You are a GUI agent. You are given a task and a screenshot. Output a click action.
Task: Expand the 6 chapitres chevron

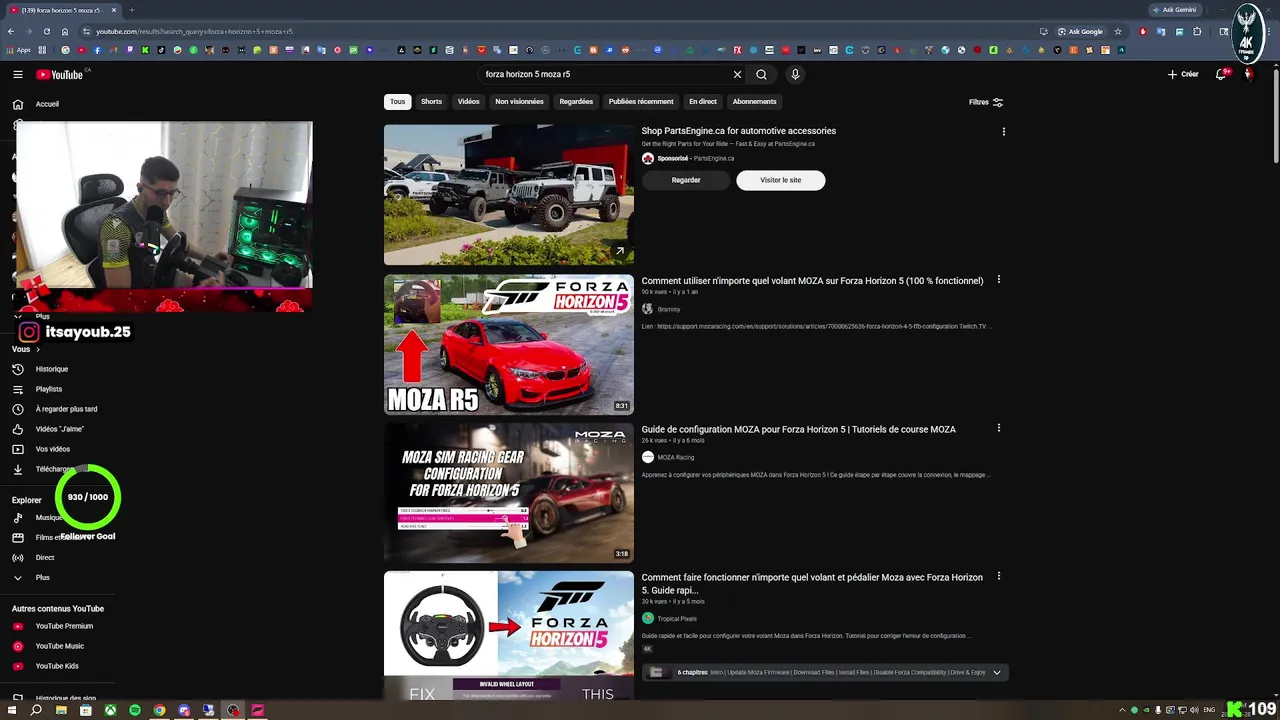(x=996, y=673)
